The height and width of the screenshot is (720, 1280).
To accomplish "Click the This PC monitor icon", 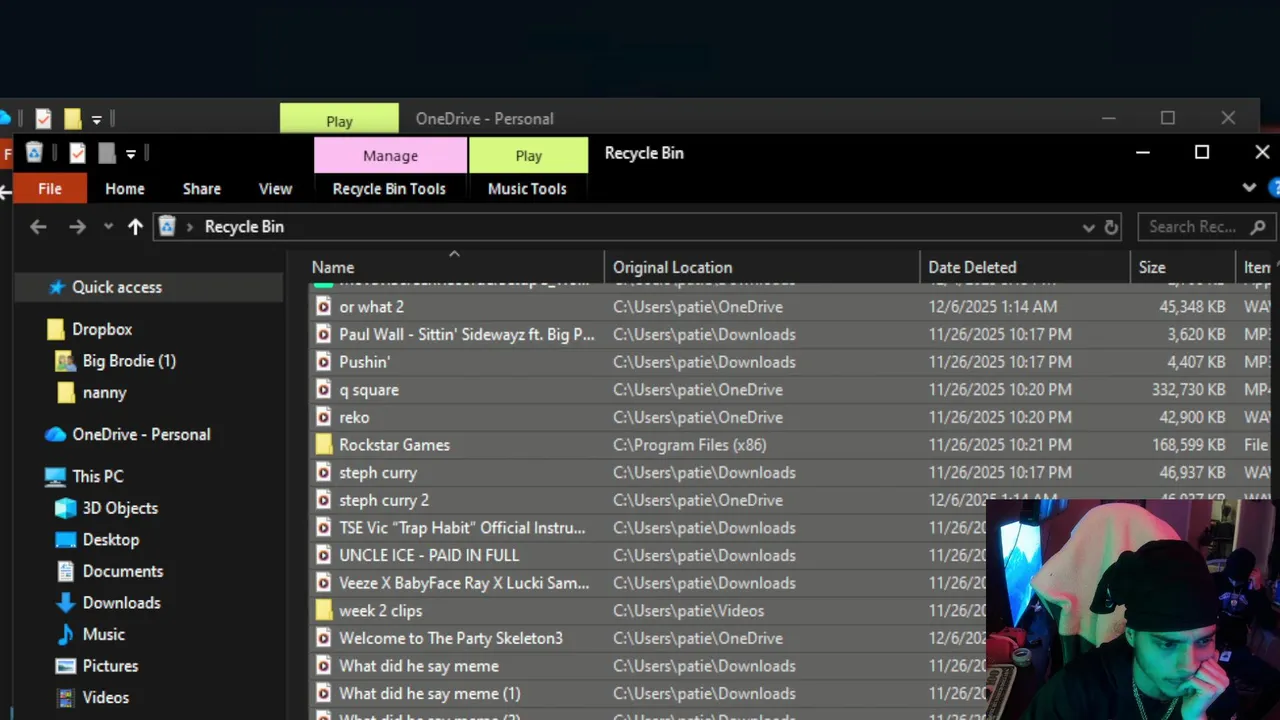I will click(x=55, y=476).
